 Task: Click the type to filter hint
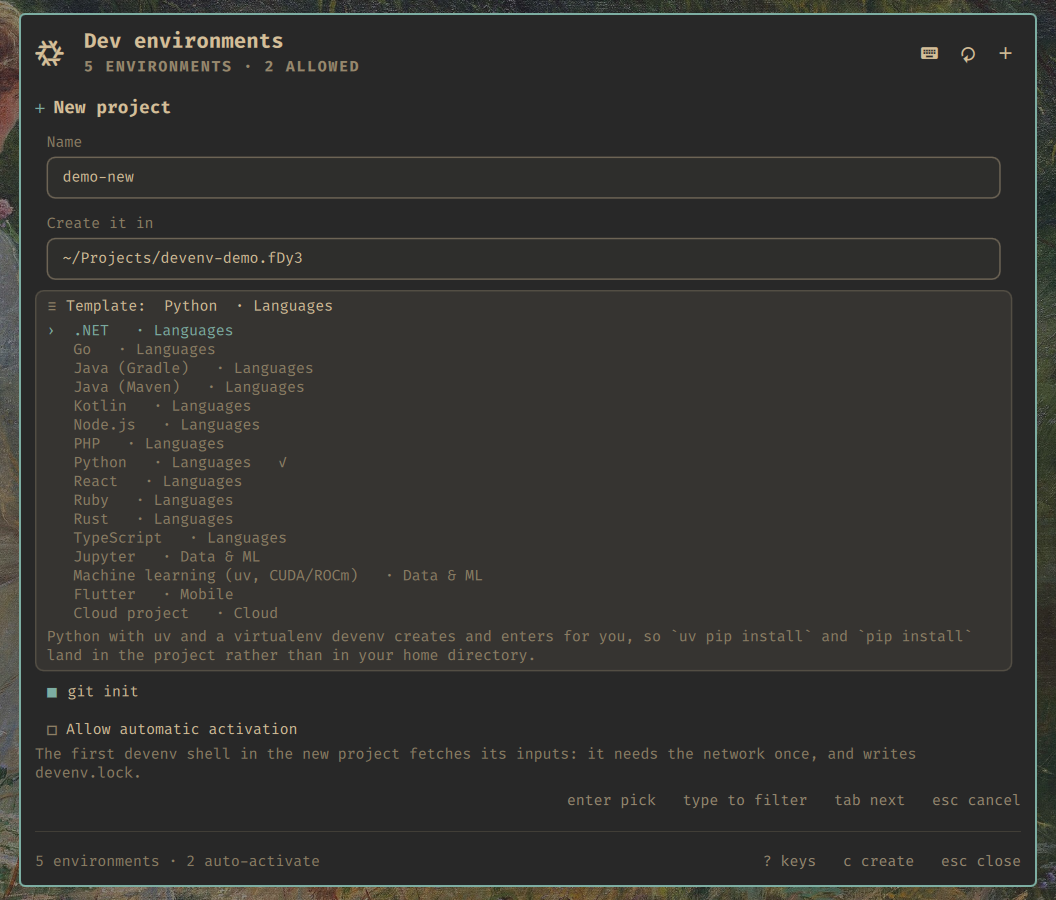point(745,800)
